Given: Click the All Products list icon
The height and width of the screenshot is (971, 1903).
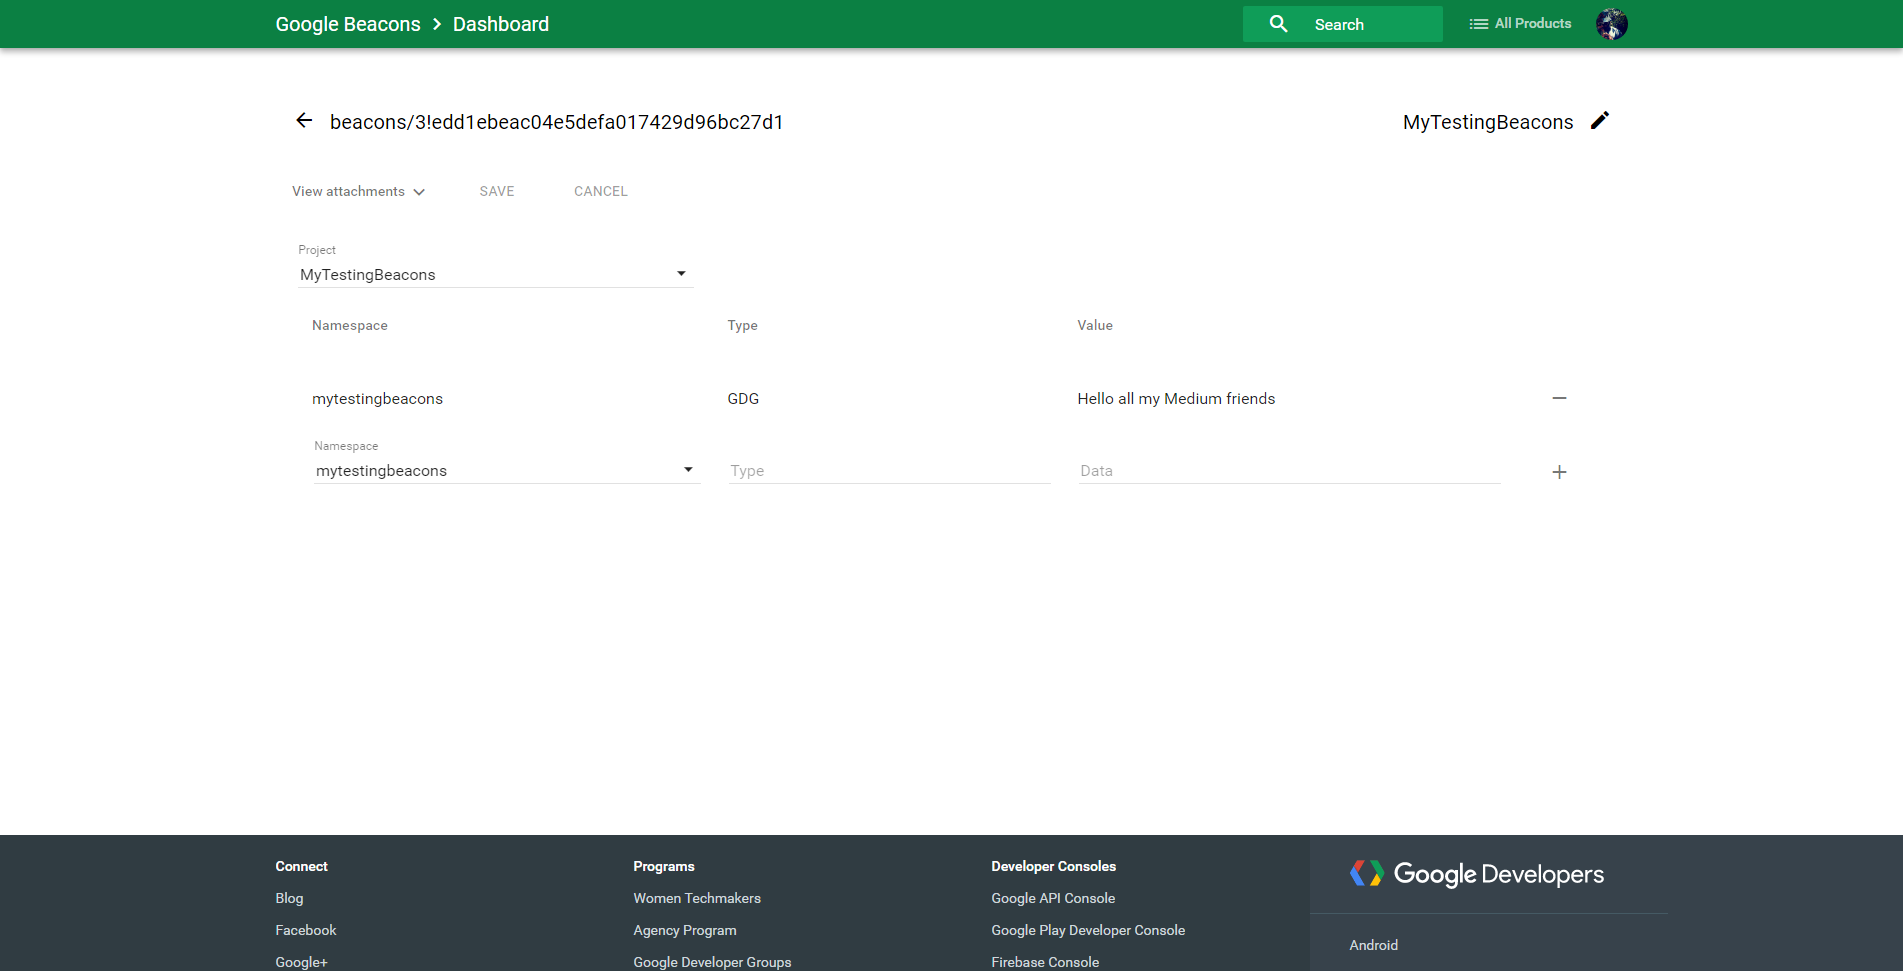Looking at the screenshot, I should [x=1478, y=24].
